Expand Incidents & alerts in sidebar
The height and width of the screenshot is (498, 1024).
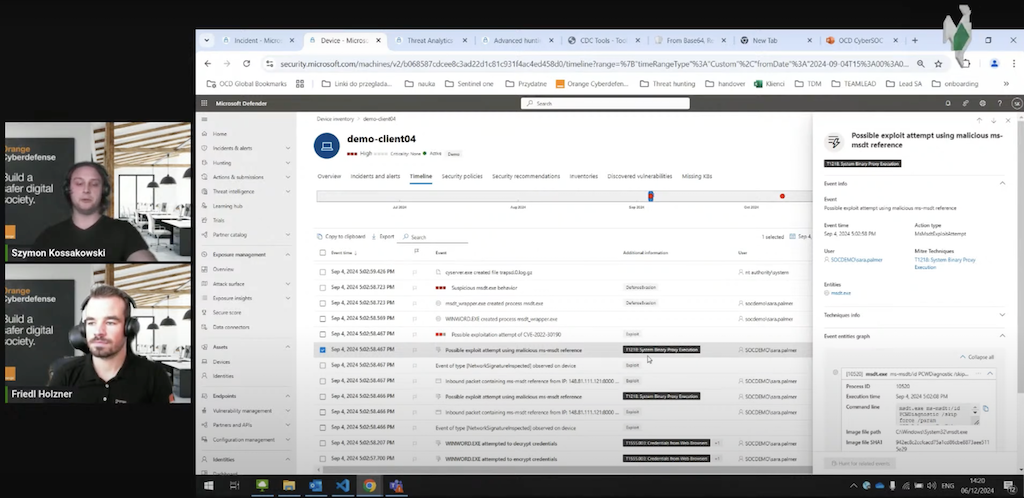287,148
